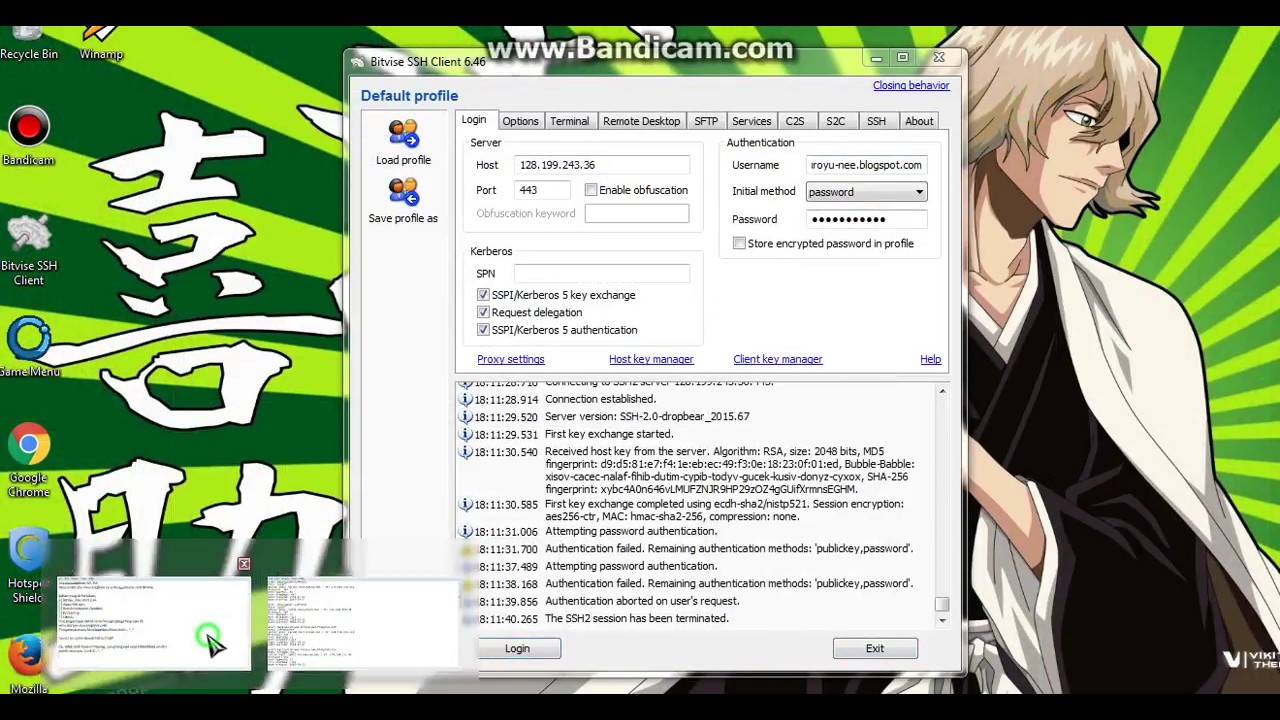The width and height of the screenshot is (1280, 720).
Task: Click the Username input field
Action: [x=866, y=165]
